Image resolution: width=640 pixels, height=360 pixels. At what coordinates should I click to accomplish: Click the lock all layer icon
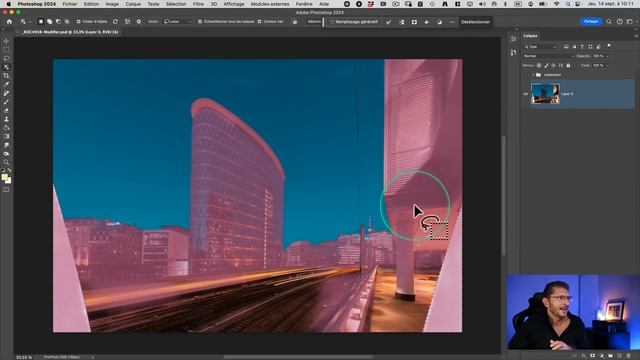coord(568,65)
